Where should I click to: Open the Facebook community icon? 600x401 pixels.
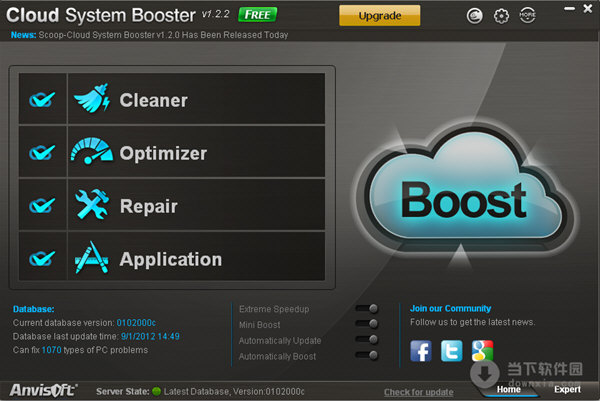click(421, 351)
